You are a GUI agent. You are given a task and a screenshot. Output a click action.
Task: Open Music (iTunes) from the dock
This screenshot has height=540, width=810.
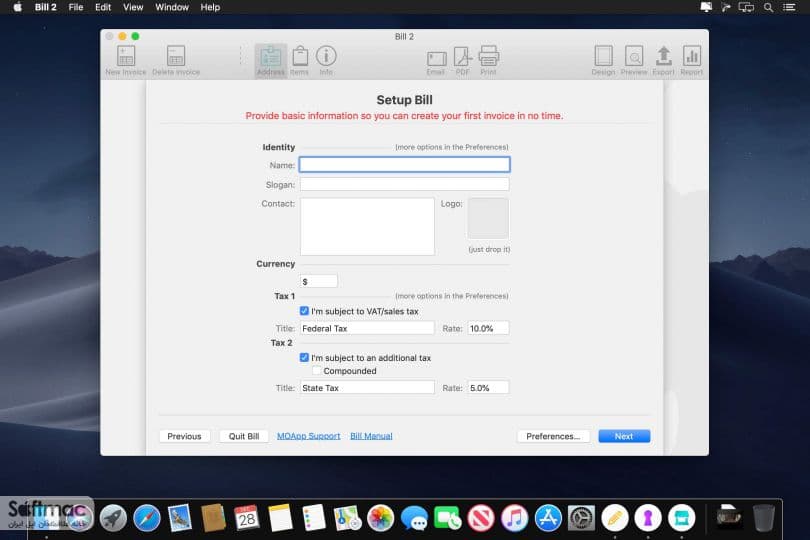point(515,518)
